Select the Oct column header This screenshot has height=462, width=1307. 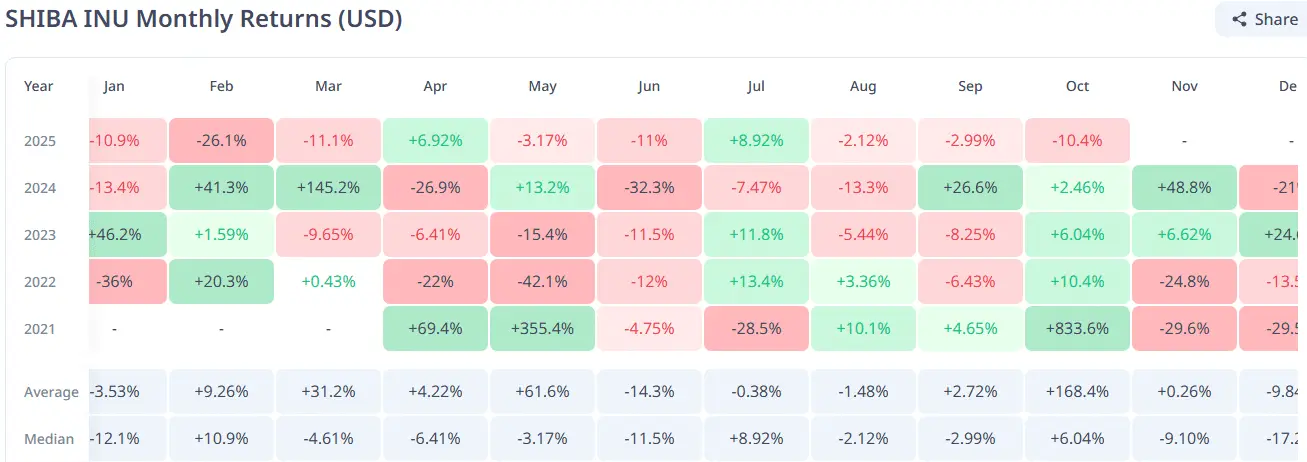pos(1077,86)
